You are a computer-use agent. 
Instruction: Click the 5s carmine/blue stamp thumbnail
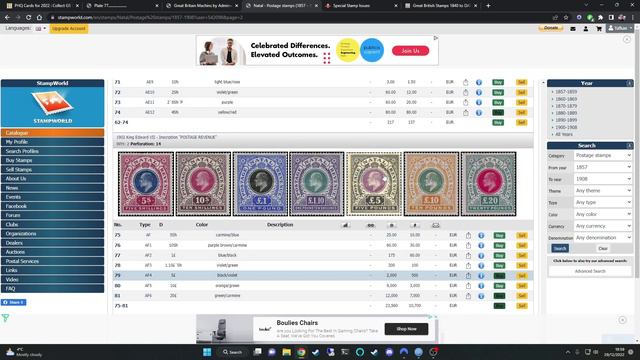tap(146, 184)
